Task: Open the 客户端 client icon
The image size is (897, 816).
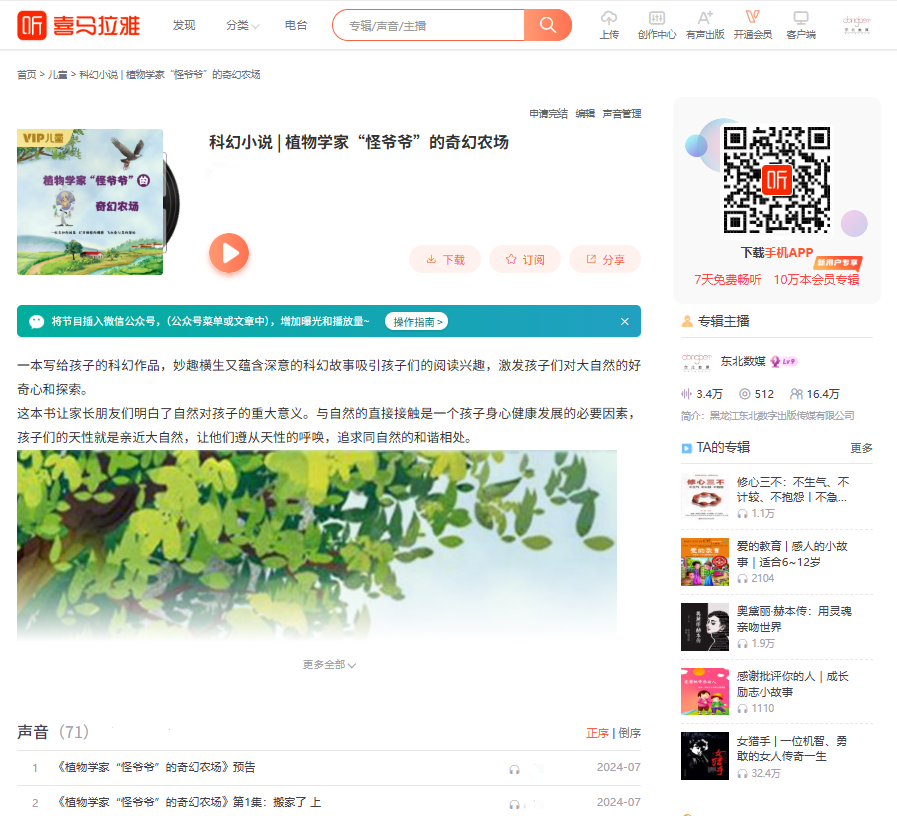Action: (800, 25)
